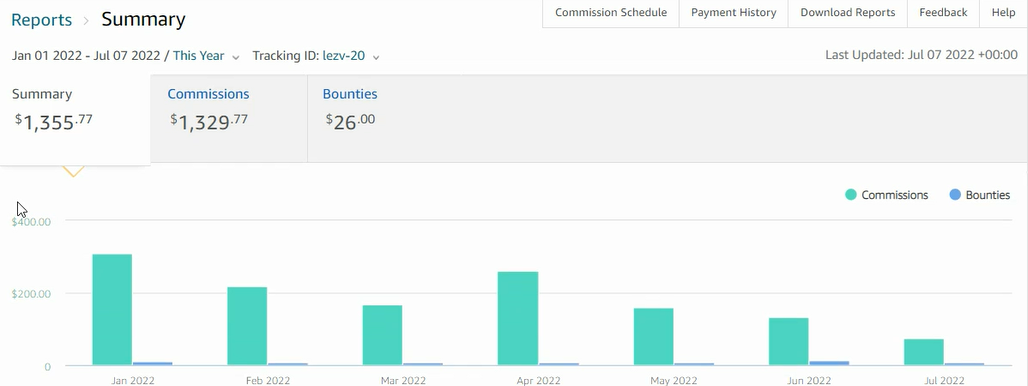This screenshot has height=386, width=1028.
Task: Open the lezv-20 tracking ID link
Action: point(344,56)
